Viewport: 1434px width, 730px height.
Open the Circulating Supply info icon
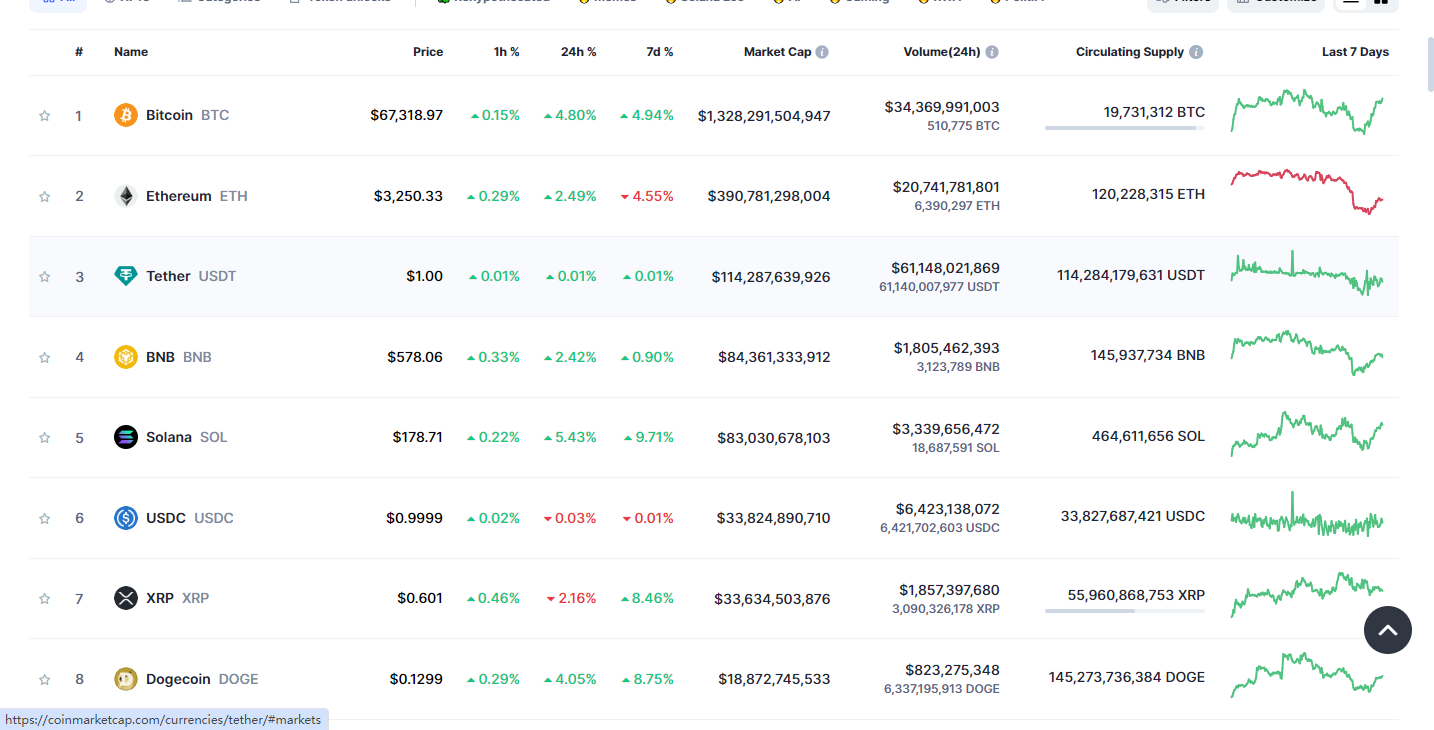point(1196,52)
